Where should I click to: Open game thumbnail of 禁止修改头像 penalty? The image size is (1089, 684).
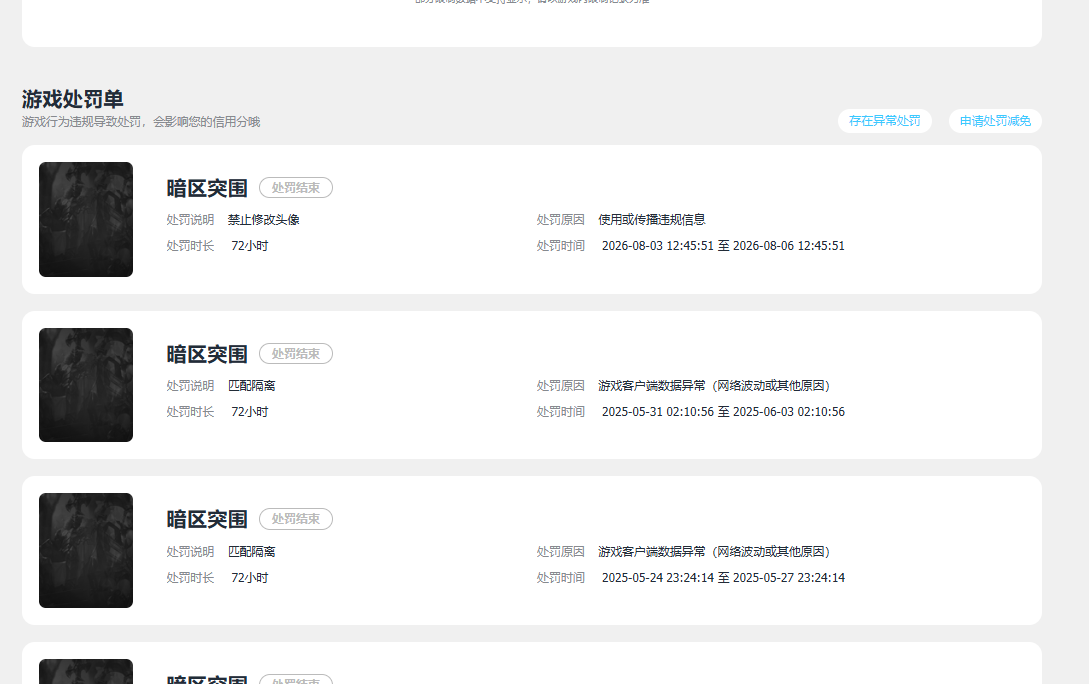pos(85,219)
